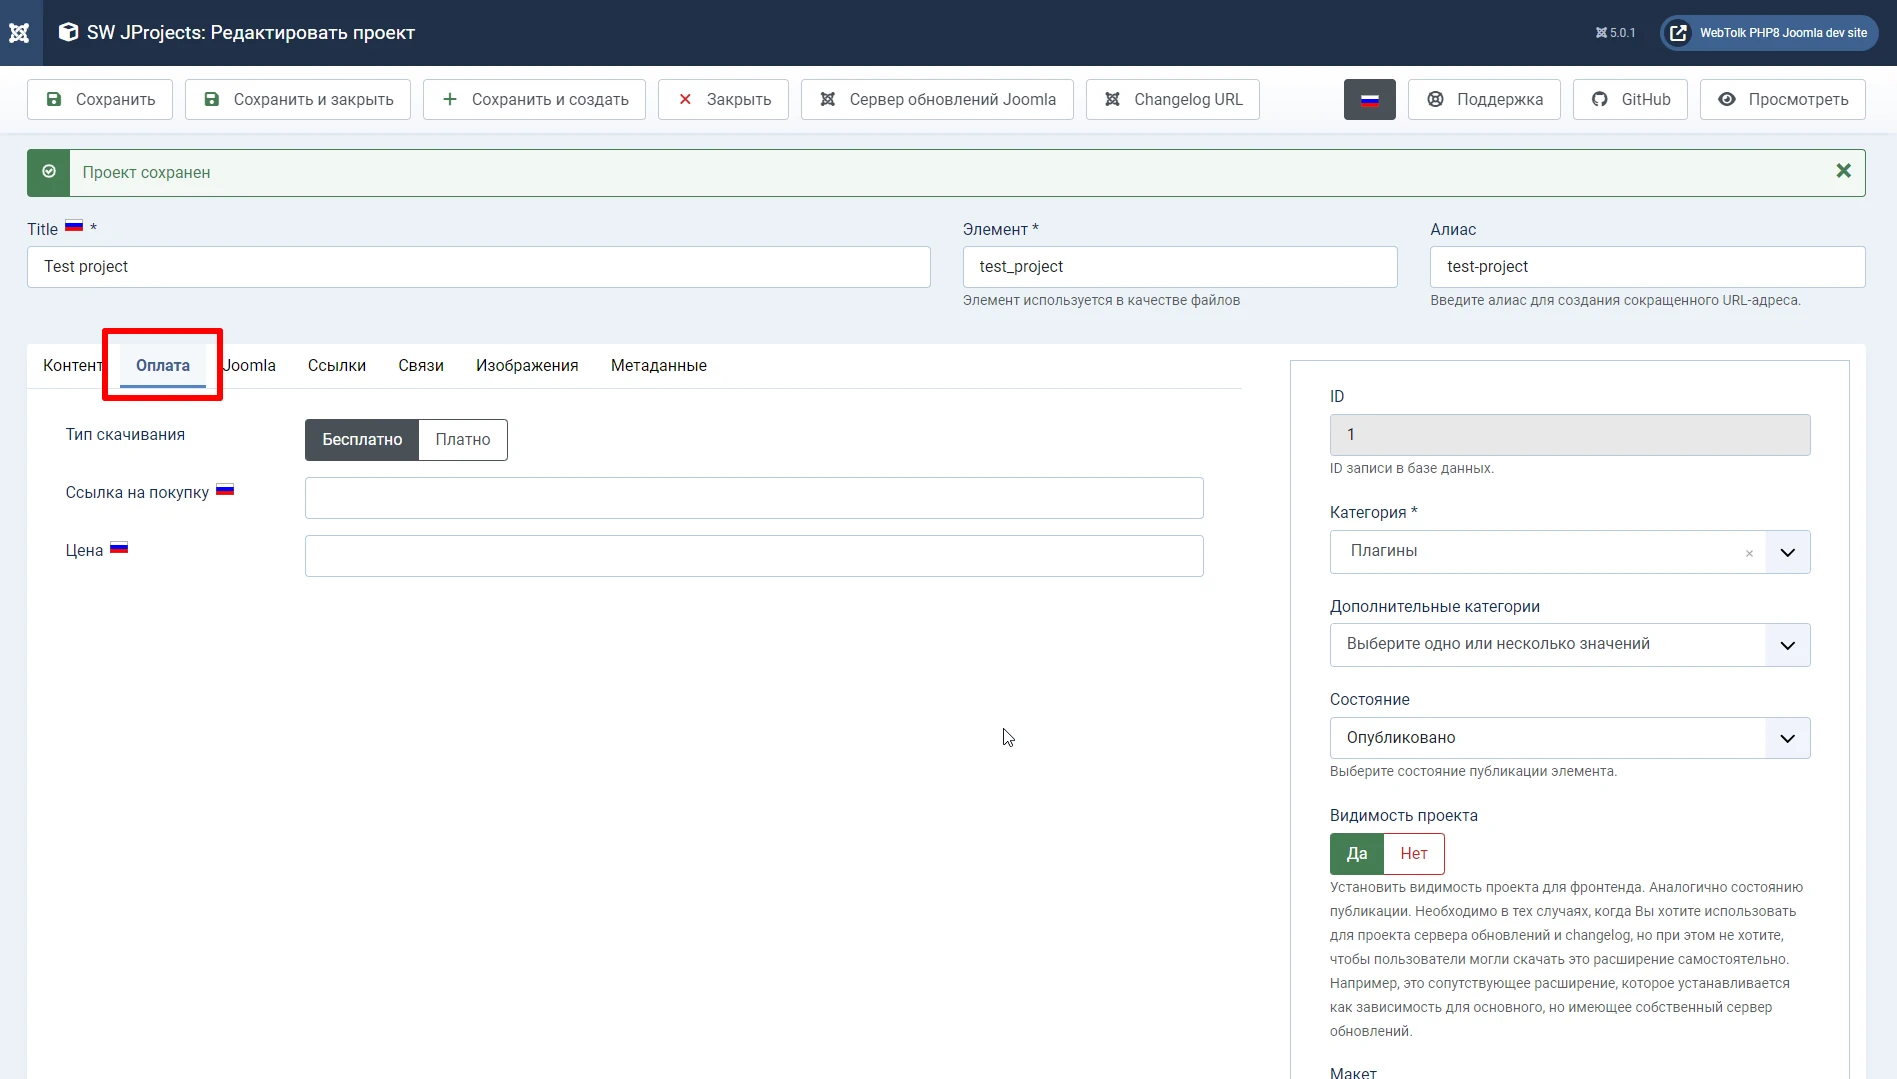Focus the Title input field
Screen dimensions: 1897x1079
(x=478, y=267)
